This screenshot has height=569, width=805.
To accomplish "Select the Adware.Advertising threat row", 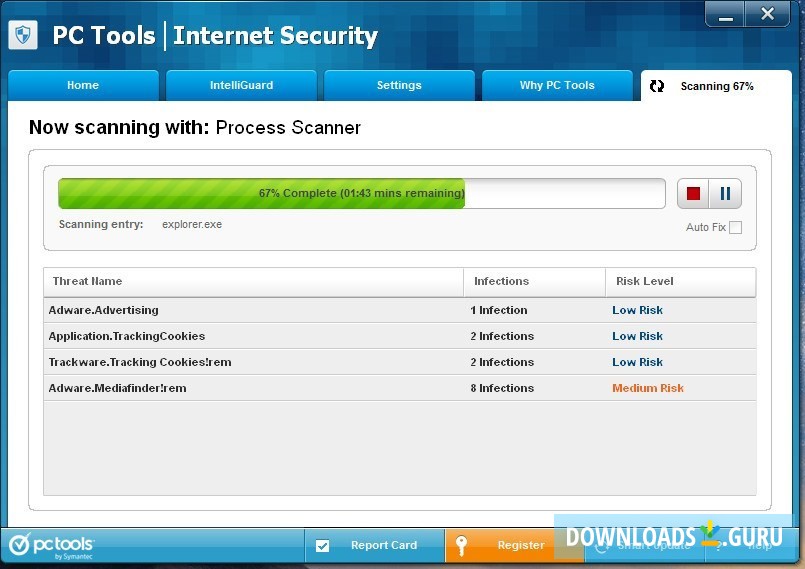I will pyautogui.click(x=400, y=310).
